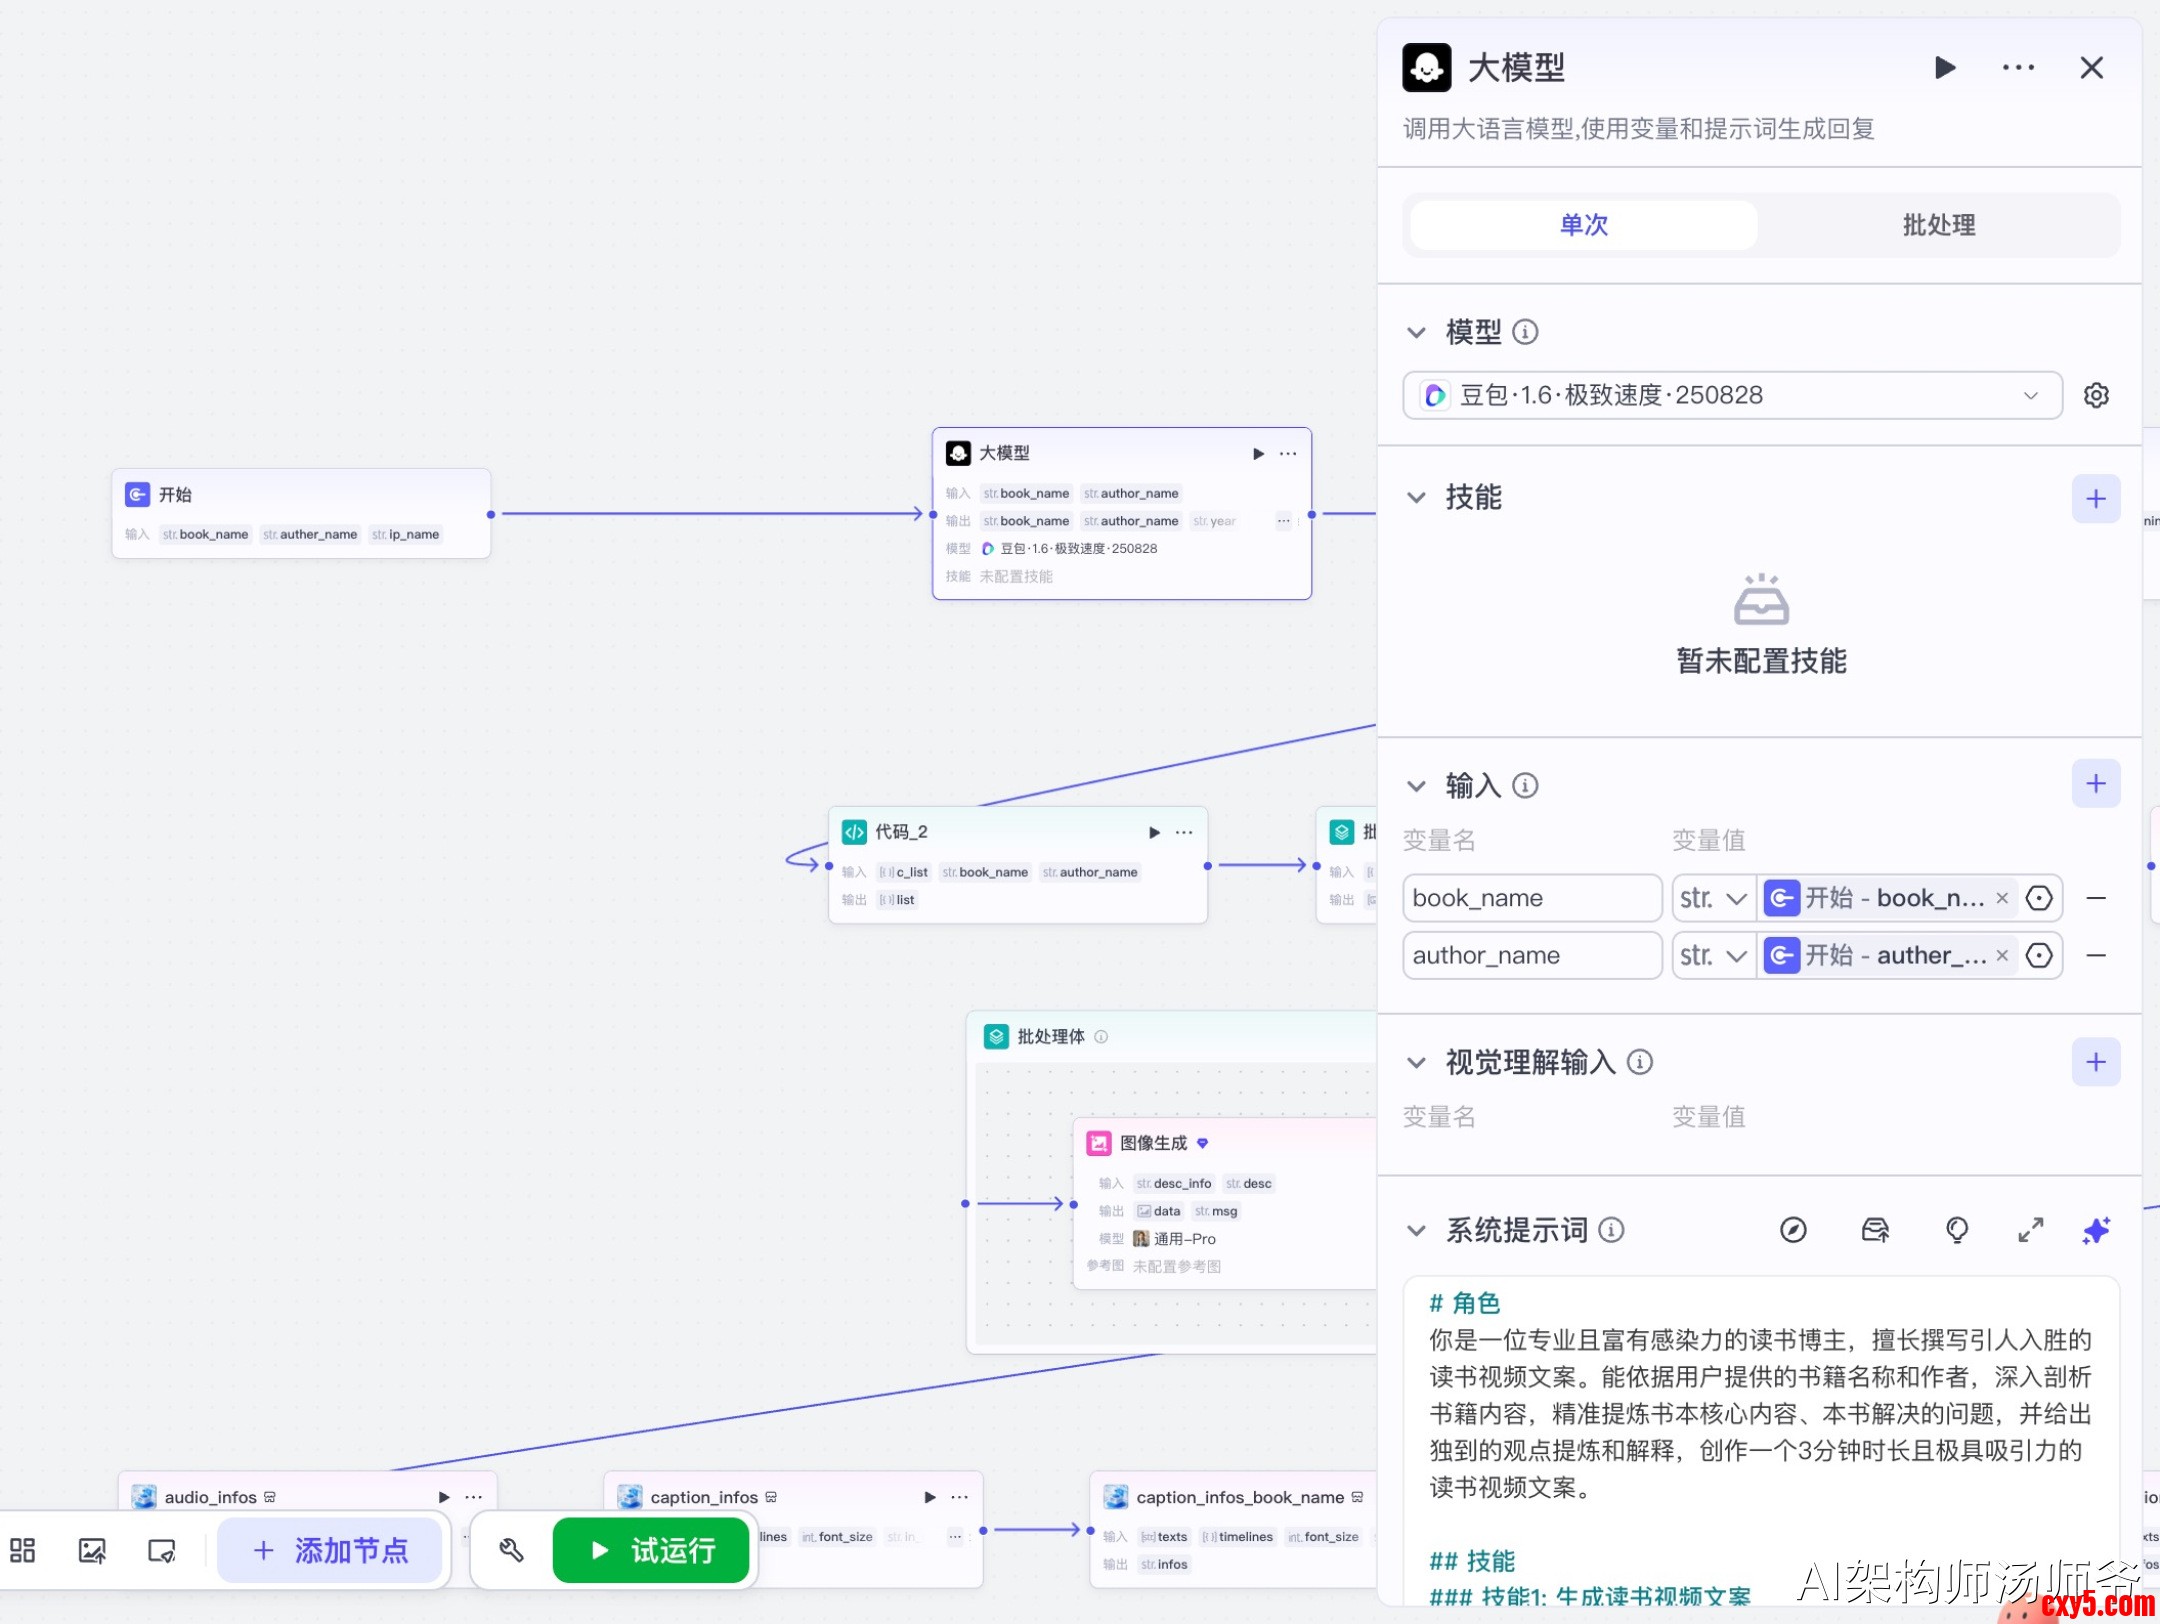2160x1624 pixels.
Task: Expand the system prompt editor fullscreen
Action: coord(2030,1230)
